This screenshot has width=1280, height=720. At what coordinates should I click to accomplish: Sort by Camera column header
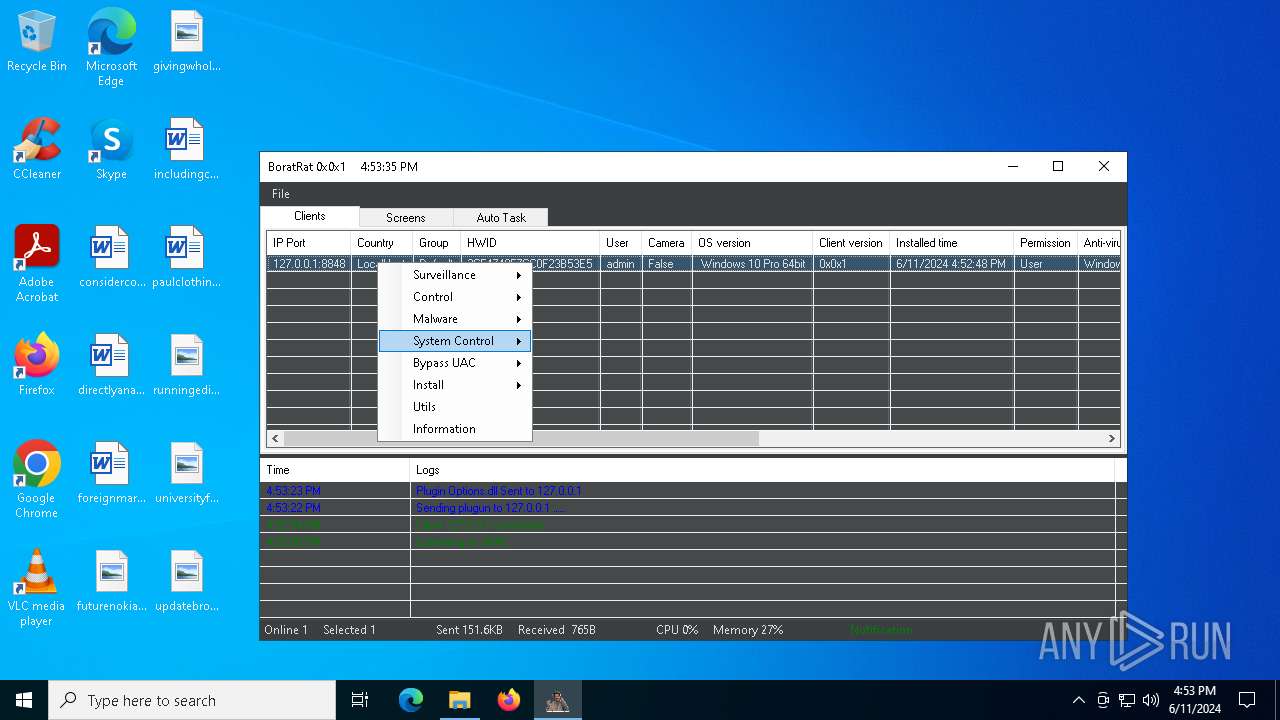[667, 243]
